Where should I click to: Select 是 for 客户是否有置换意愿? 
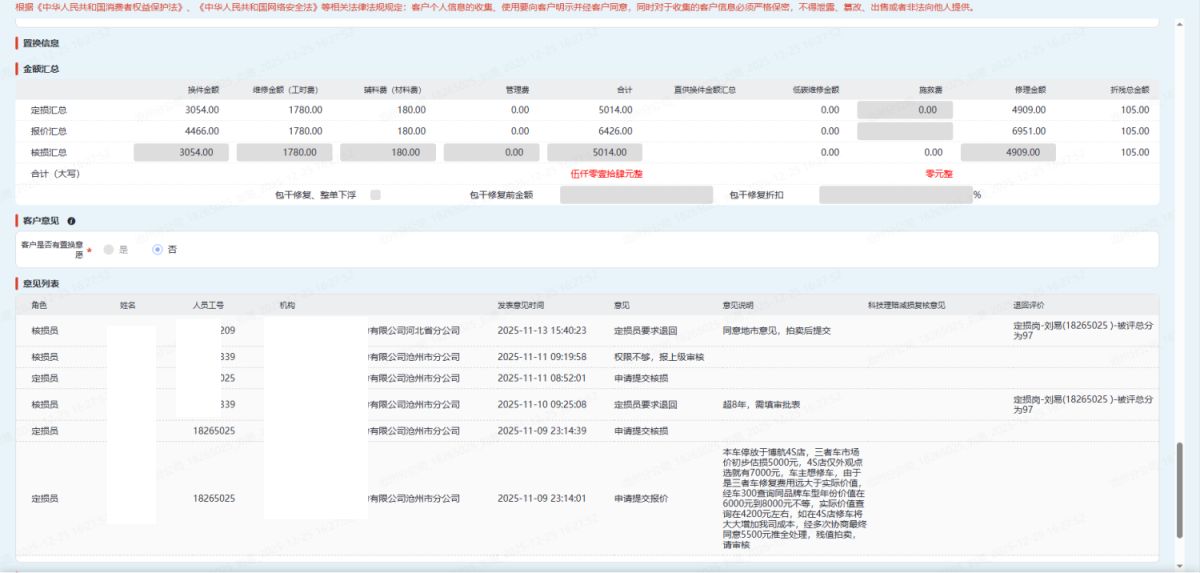point(109,249)
